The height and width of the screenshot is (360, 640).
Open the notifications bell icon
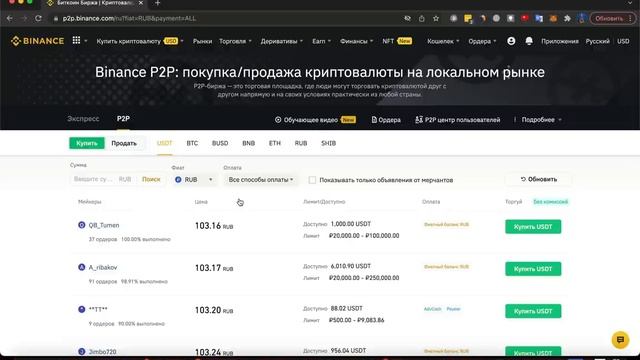pyautogui.click(x=529, y=41)
